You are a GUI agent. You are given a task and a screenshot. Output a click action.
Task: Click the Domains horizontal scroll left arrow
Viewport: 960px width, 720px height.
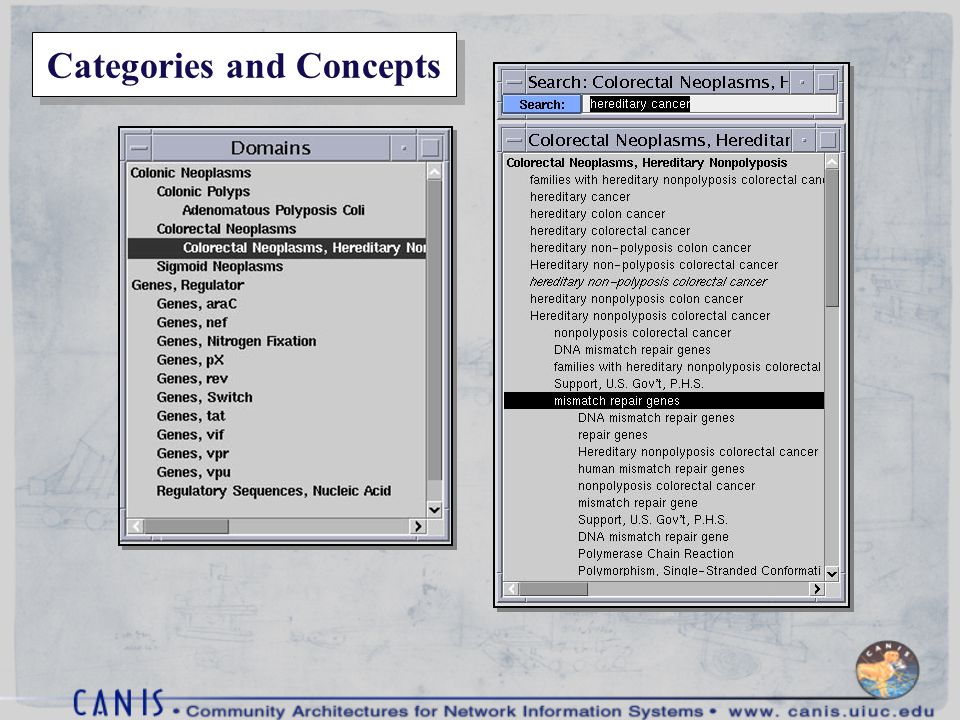click(x=136, y=526)
